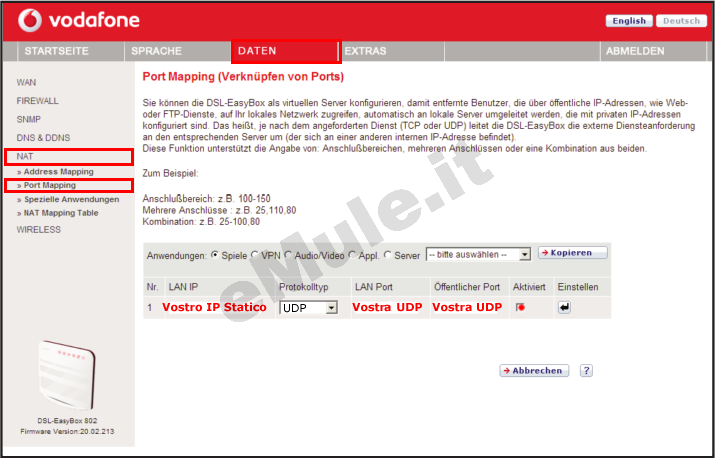Click the Vodafone logo icon
The image size is (715, 458).
tap(30, 21)
